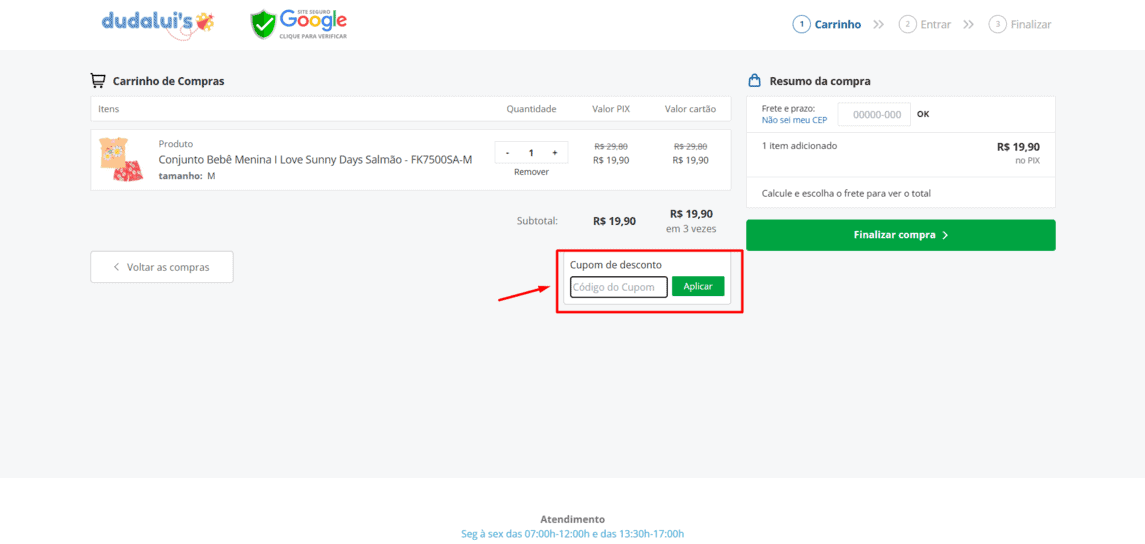Open the baby outfit product thumbnail
This screenshot has width=1145, height=544.
pyautogui.click(x=120, y=159)
